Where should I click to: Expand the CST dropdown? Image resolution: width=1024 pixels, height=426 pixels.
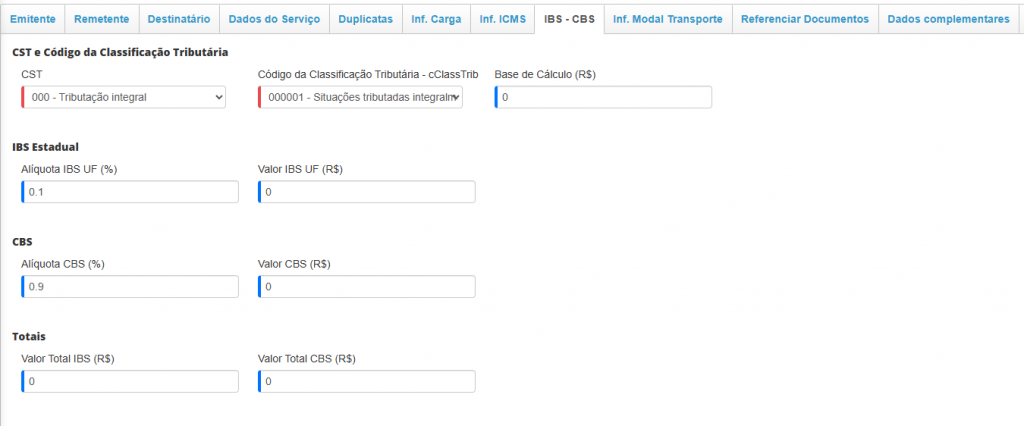[124, 97]
